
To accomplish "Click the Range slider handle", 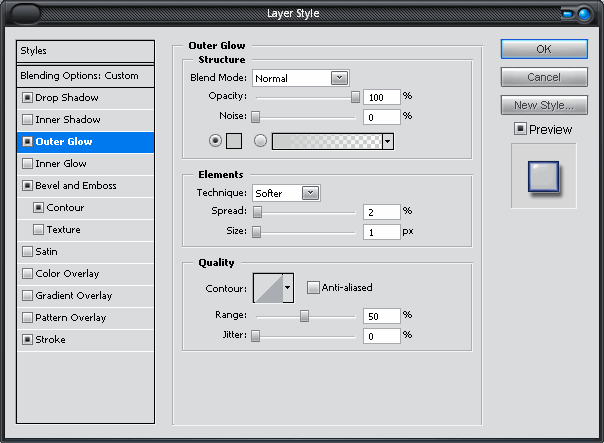I will 304,316.
